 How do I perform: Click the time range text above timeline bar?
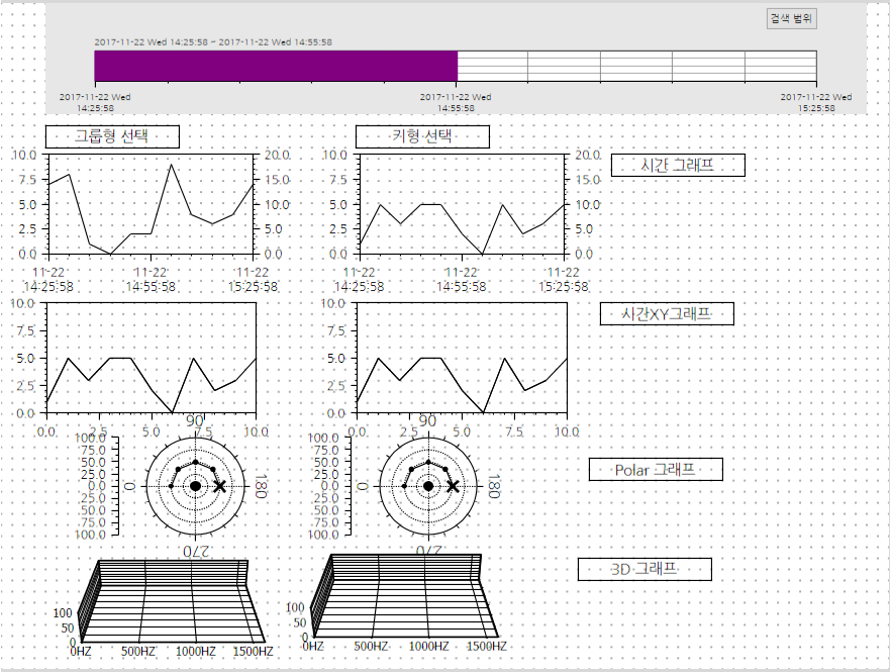tap(213, 42)
